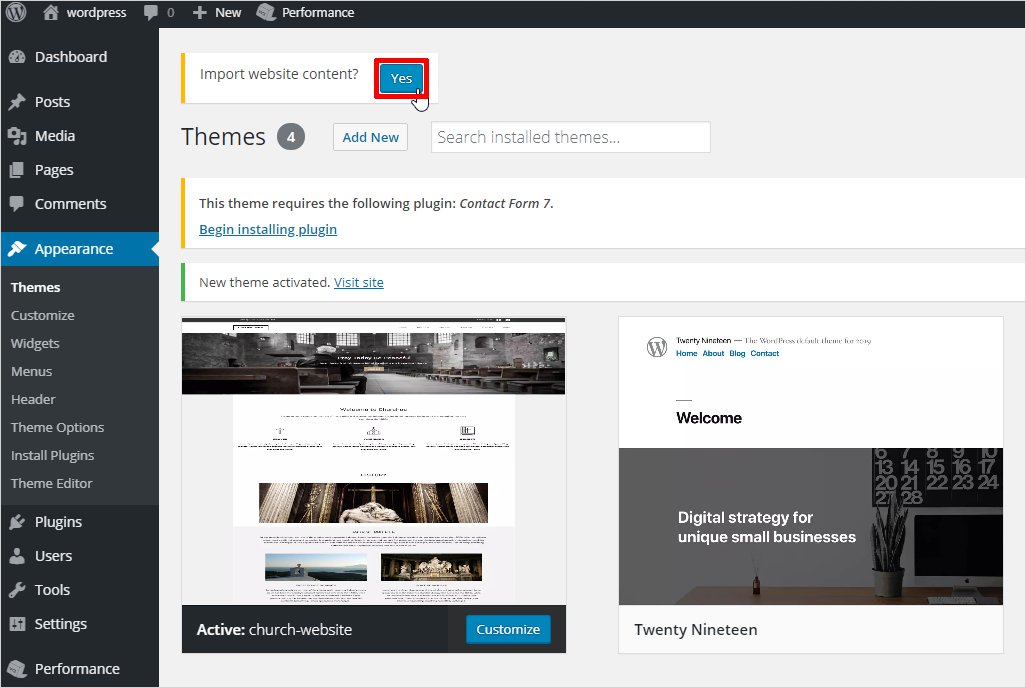Open Menus submenu item
The image size is (1026, 688).
(31, 371)
